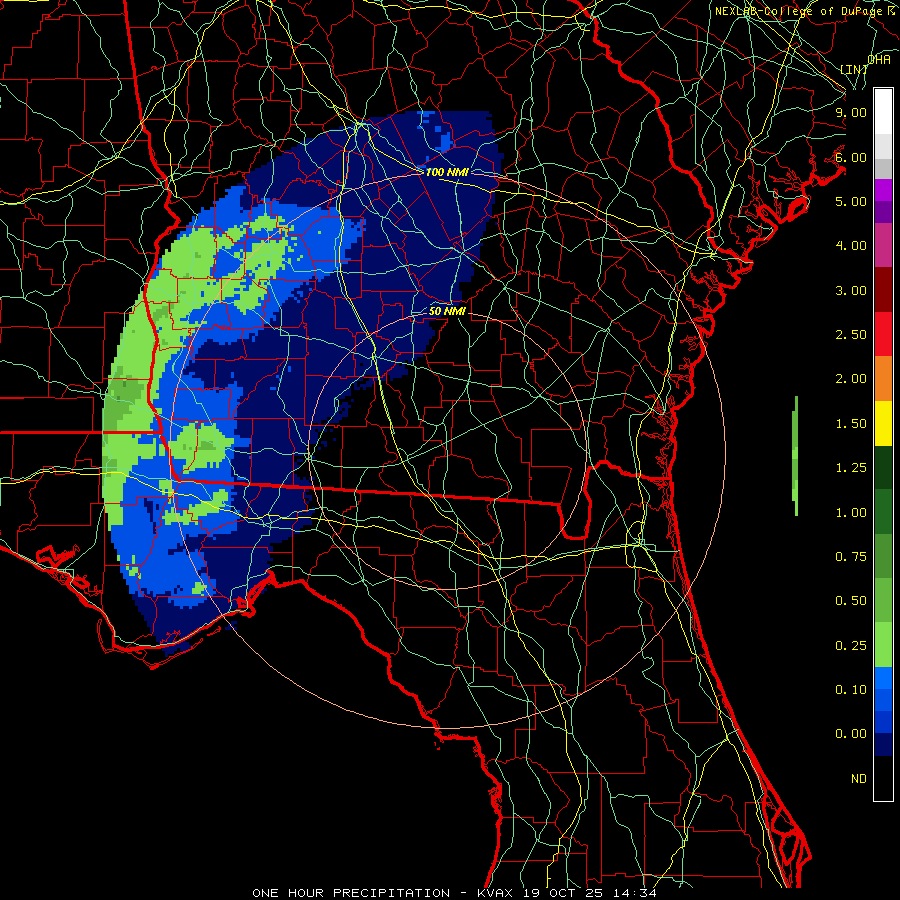Click the ONE HOUR PRECIPITATION caption text

(351, 893)
